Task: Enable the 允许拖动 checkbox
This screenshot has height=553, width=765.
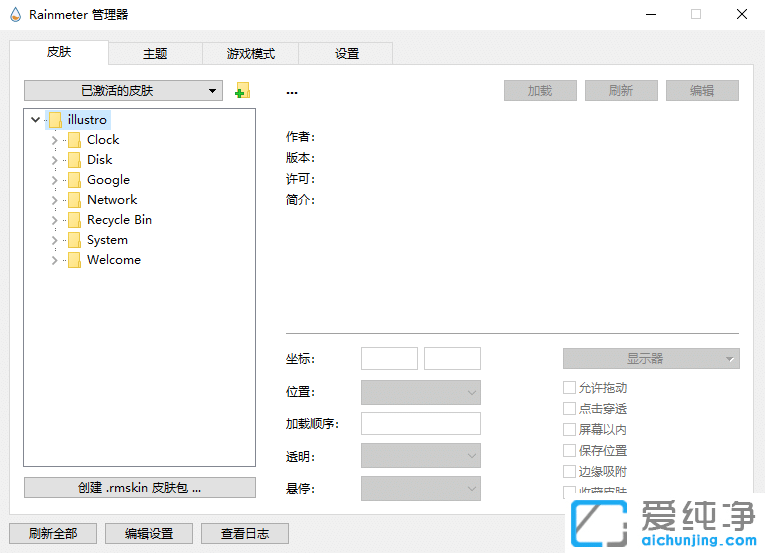Action: pyautogui.click(x=569, y=388)
